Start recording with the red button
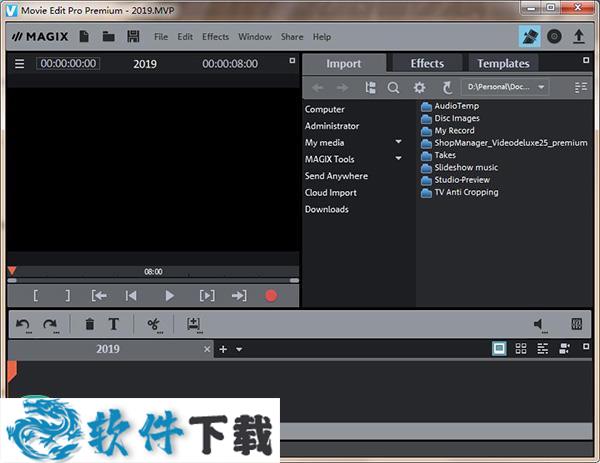This screenshot has width=600, height=463. [271, 296]
